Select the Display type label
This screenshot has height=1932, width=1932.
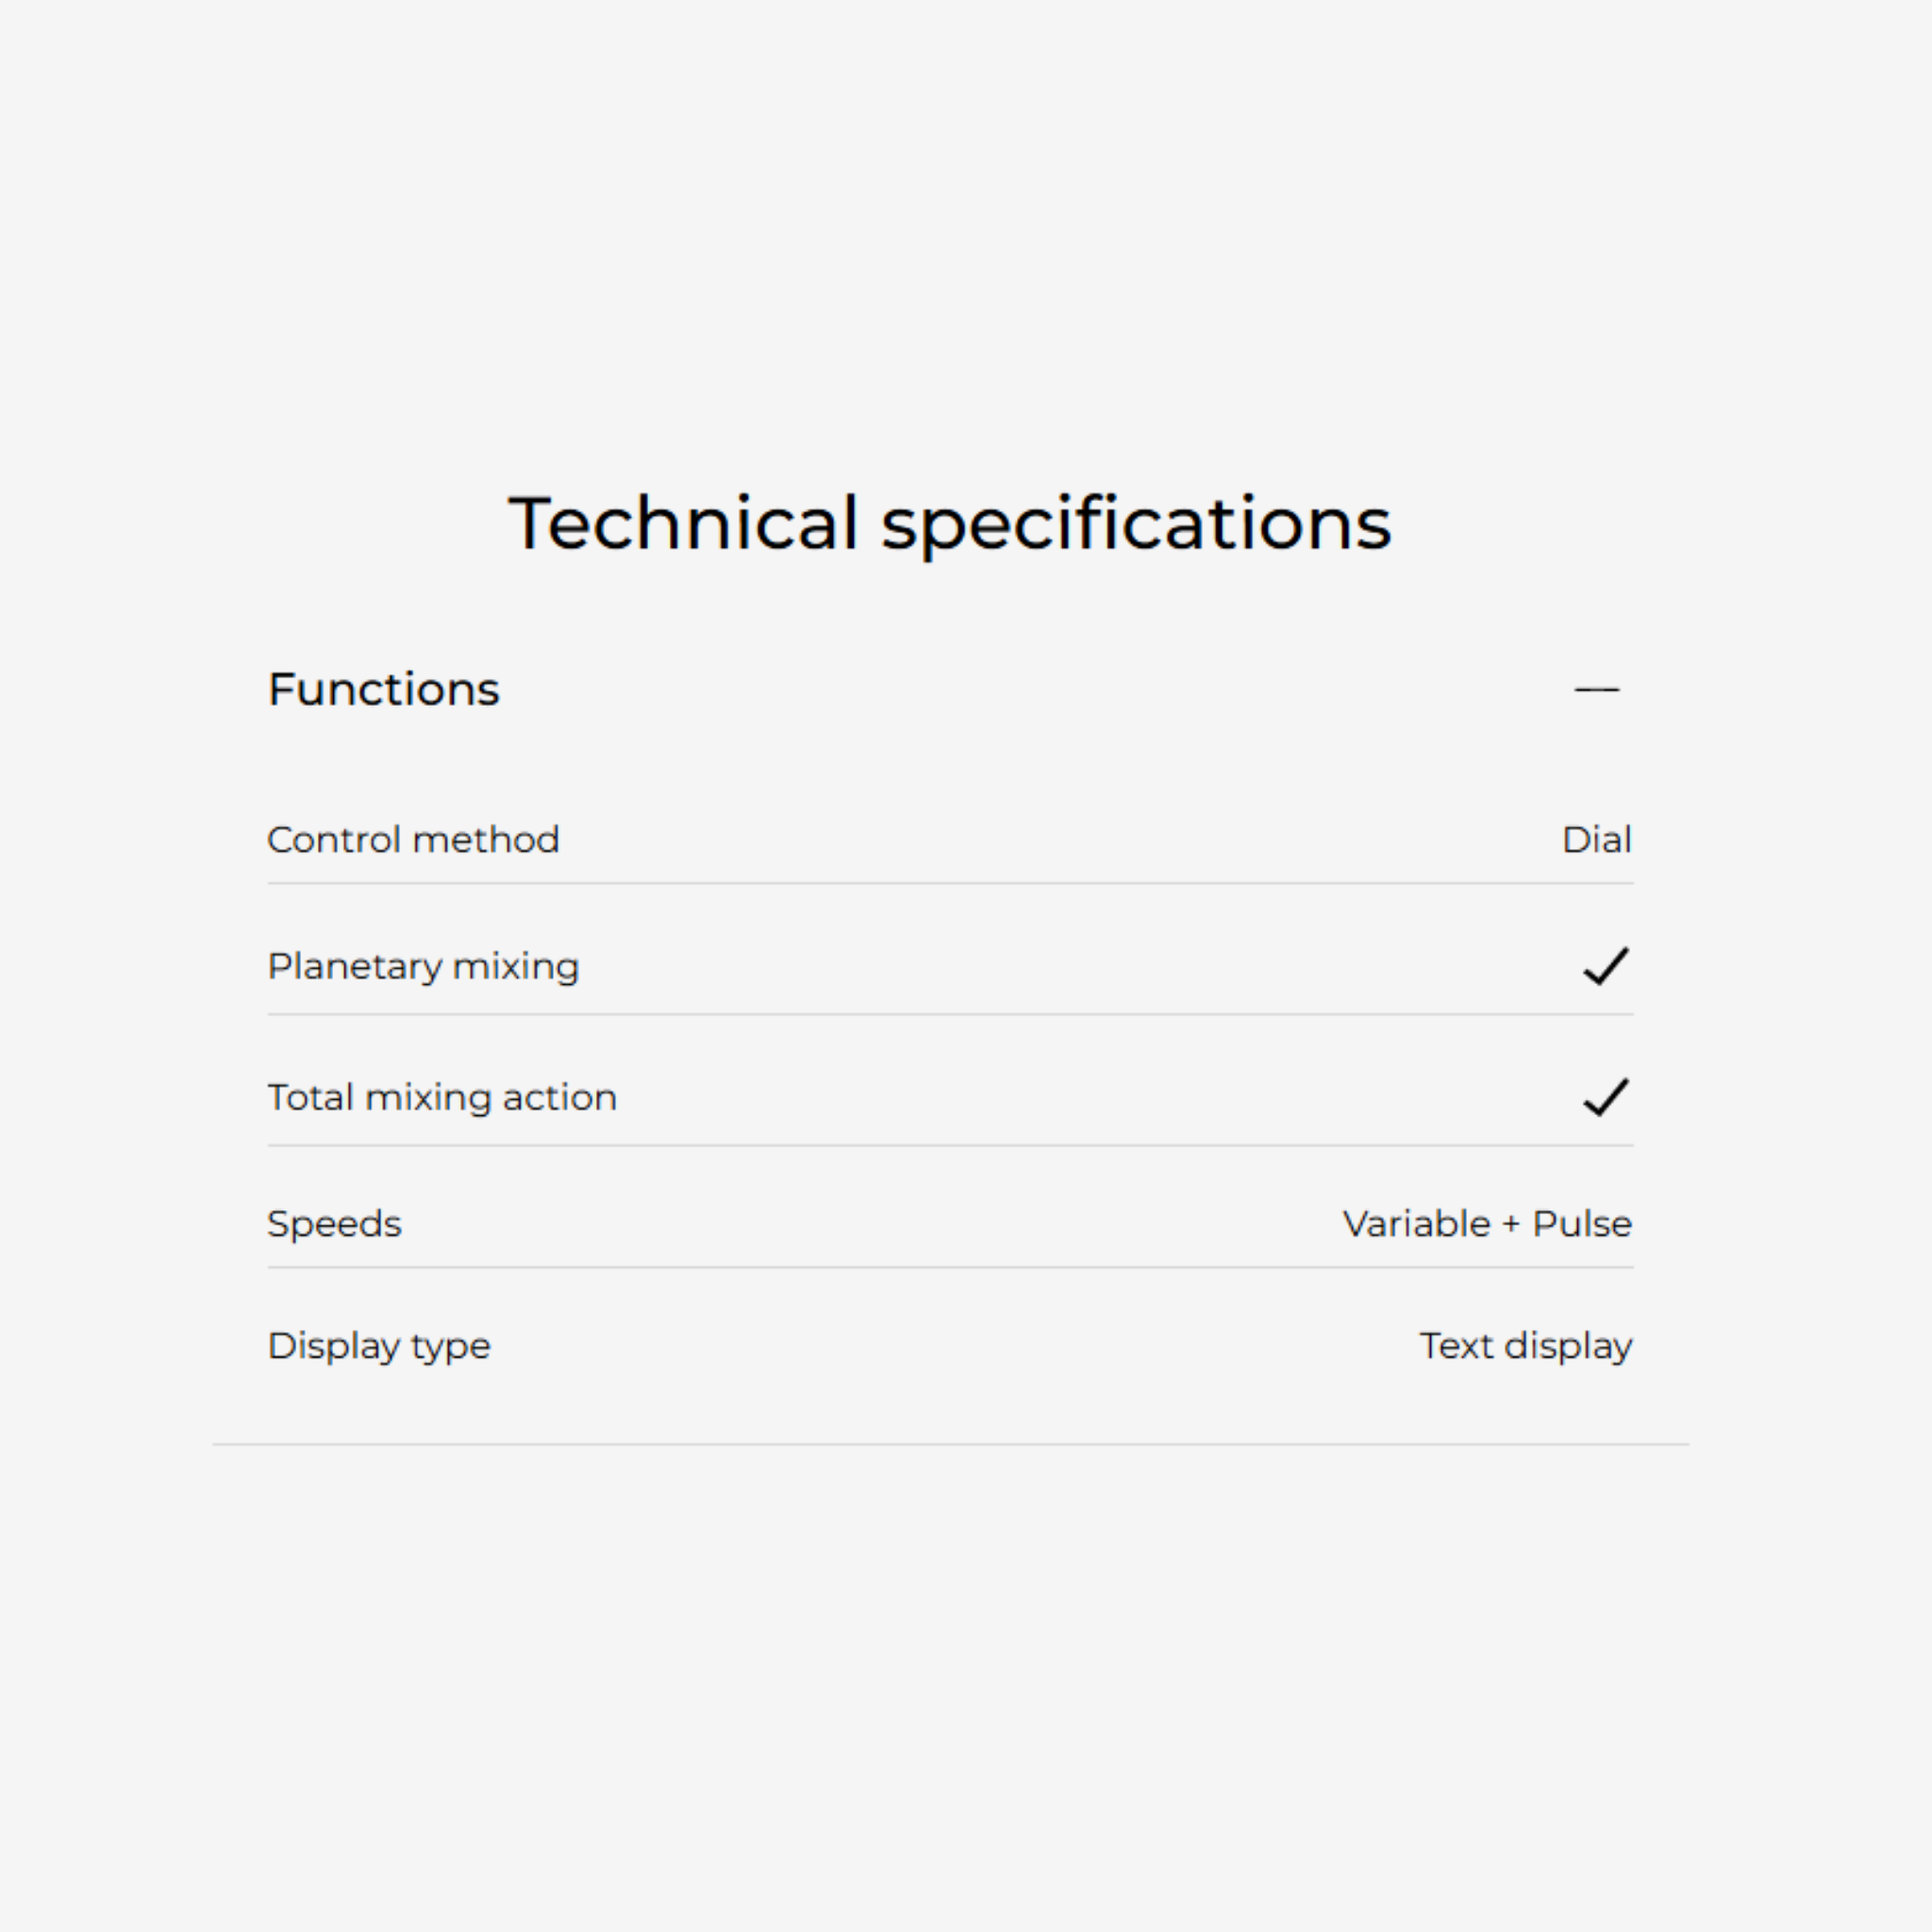click(x=379, y=1347)
